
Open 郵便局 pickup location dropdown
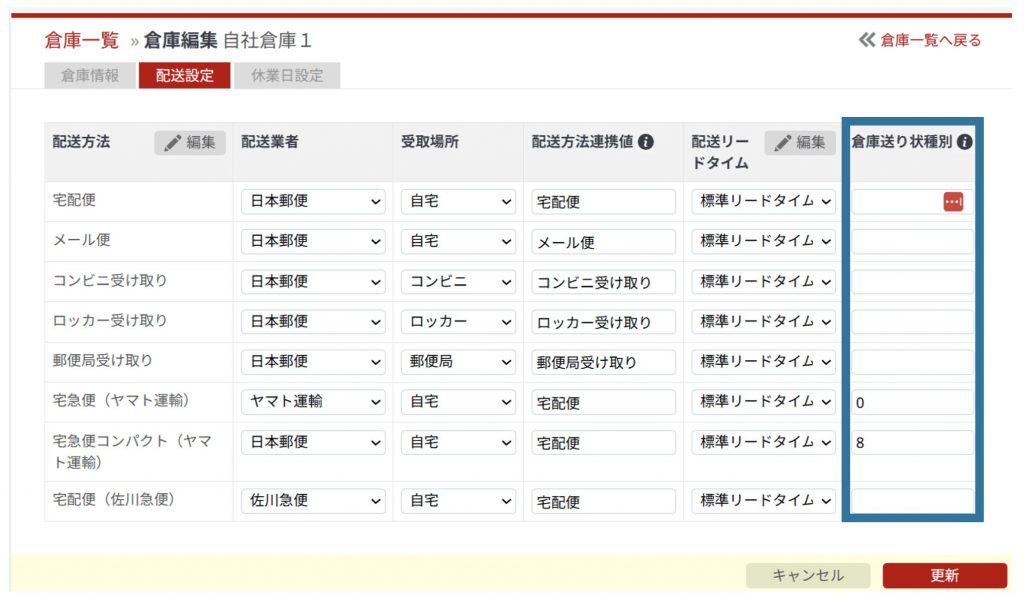(458, 362)
